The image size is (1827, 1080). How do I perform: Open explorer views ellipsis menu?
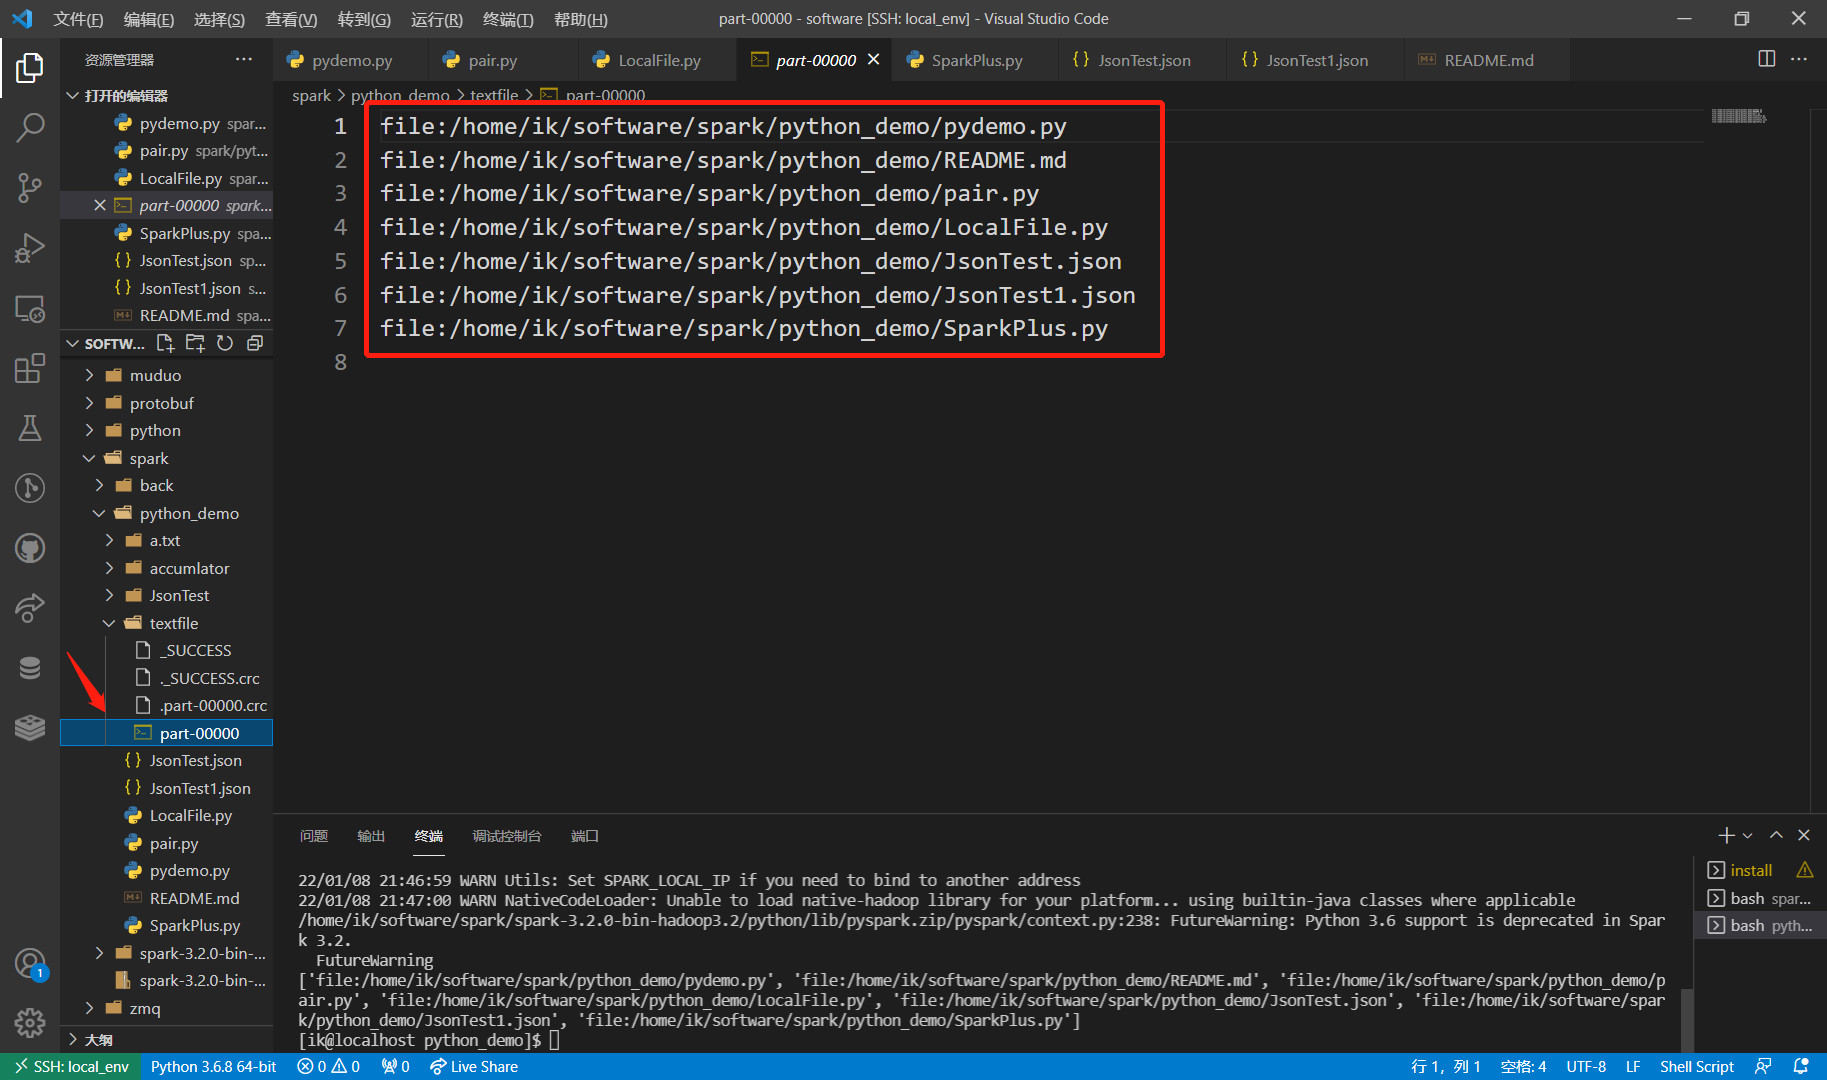coord(244,59)
